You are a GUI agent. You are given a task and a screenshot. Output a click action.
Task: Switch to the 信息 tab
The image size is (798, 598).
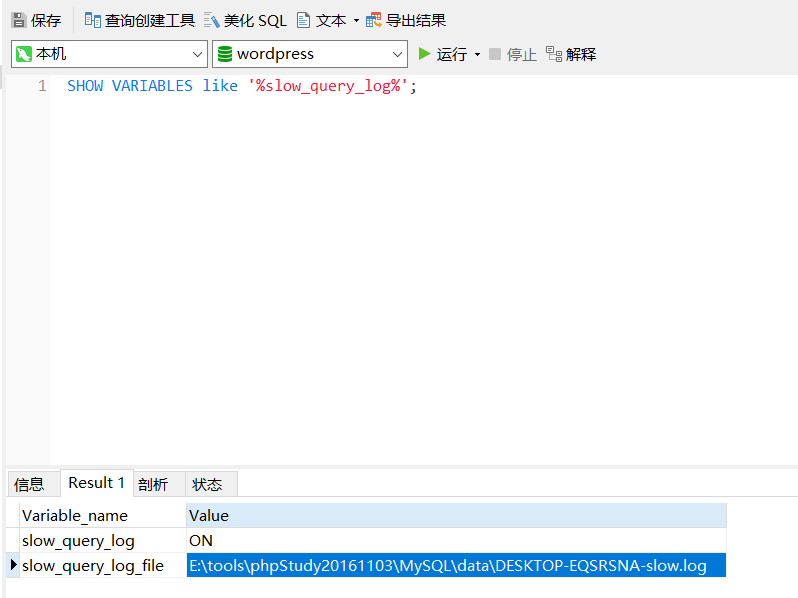click(29, 484)
